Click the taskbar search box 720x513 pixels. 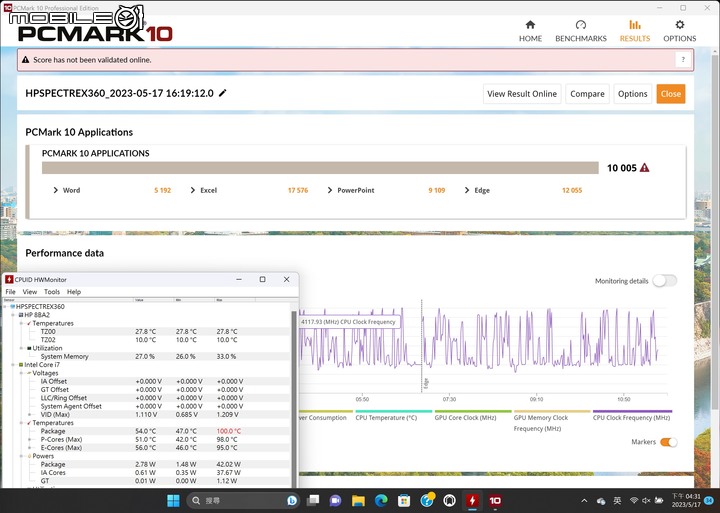pos(243,501)
